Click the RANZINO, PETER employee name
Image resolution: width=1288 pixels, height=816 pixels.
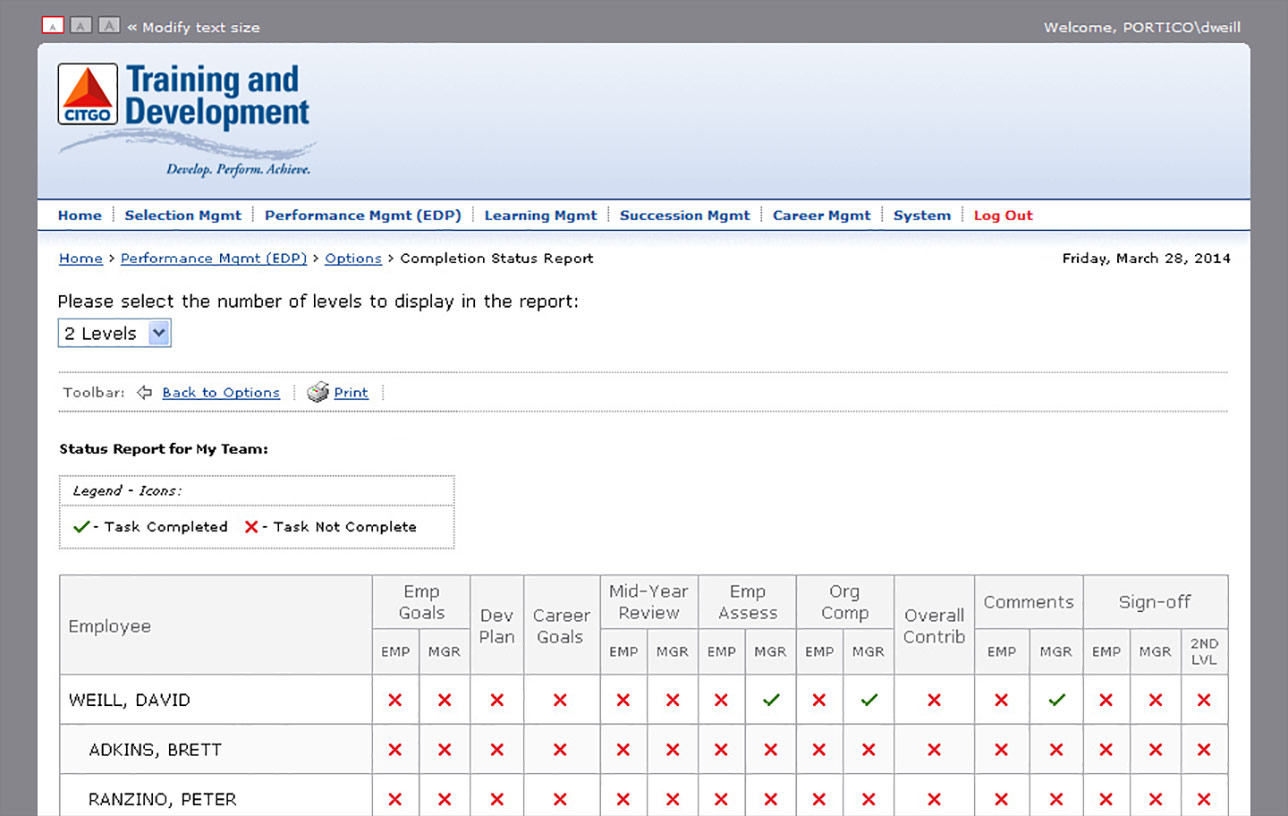pyautogui.click(x=162, y=799)
